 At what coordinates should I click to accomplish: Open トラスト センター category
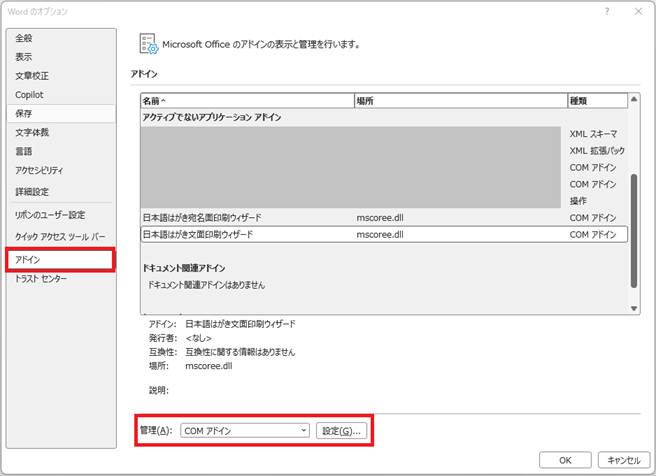coord(61,279)
